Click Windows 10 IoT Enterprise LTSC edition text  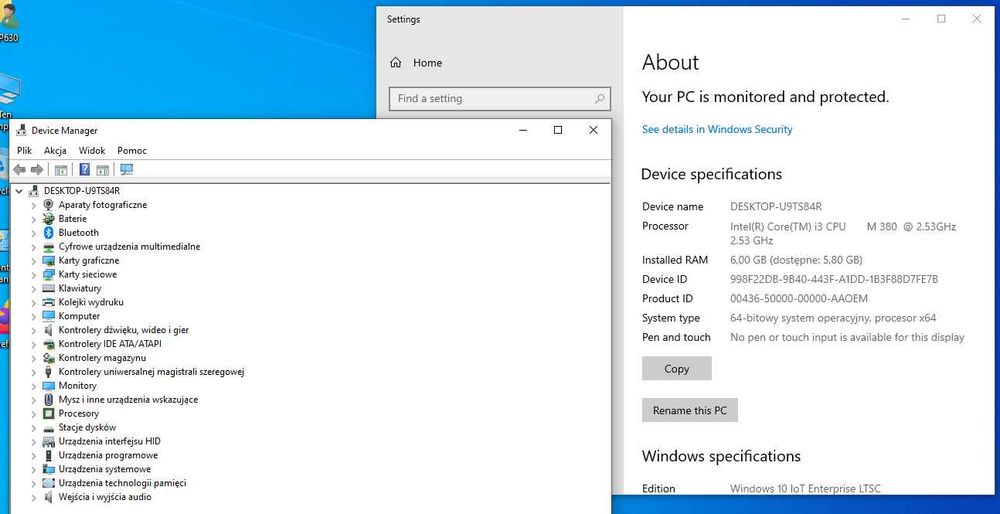click(x=805, y=488)
